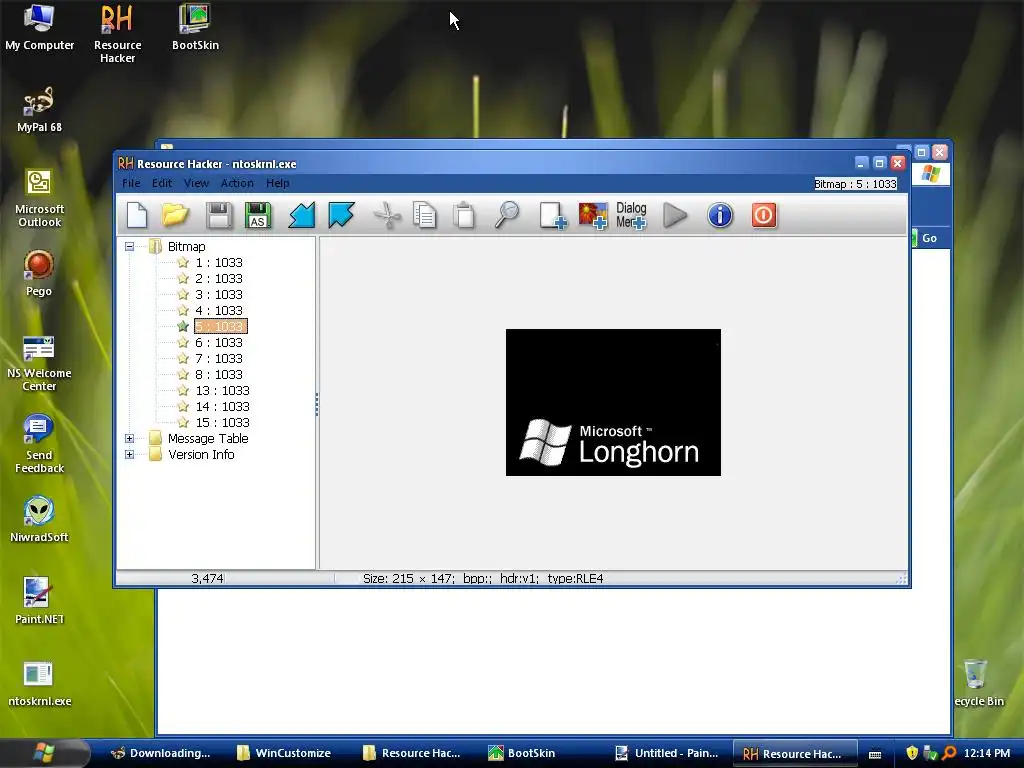Click the Longhorn bitmap preview image
This screenshot has height=768, width=1024.
click(x=613, y=402)
